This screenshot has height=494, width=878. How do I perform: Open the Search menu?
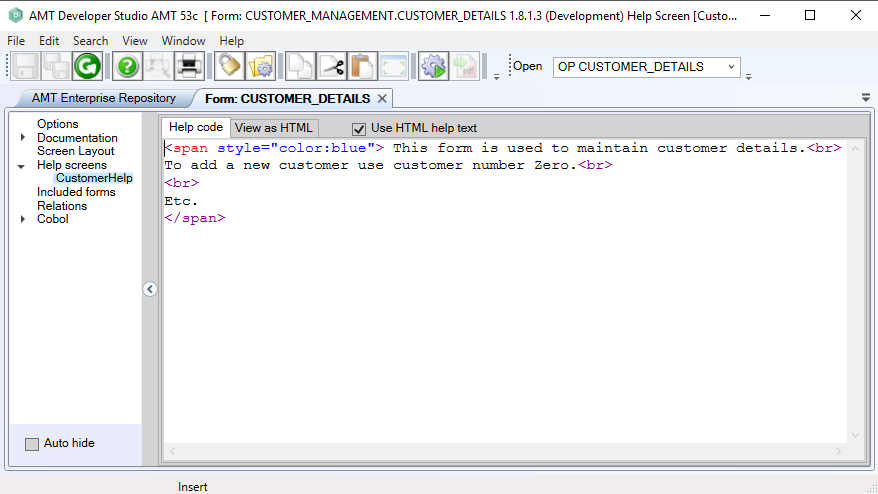[x=90, y=41]
